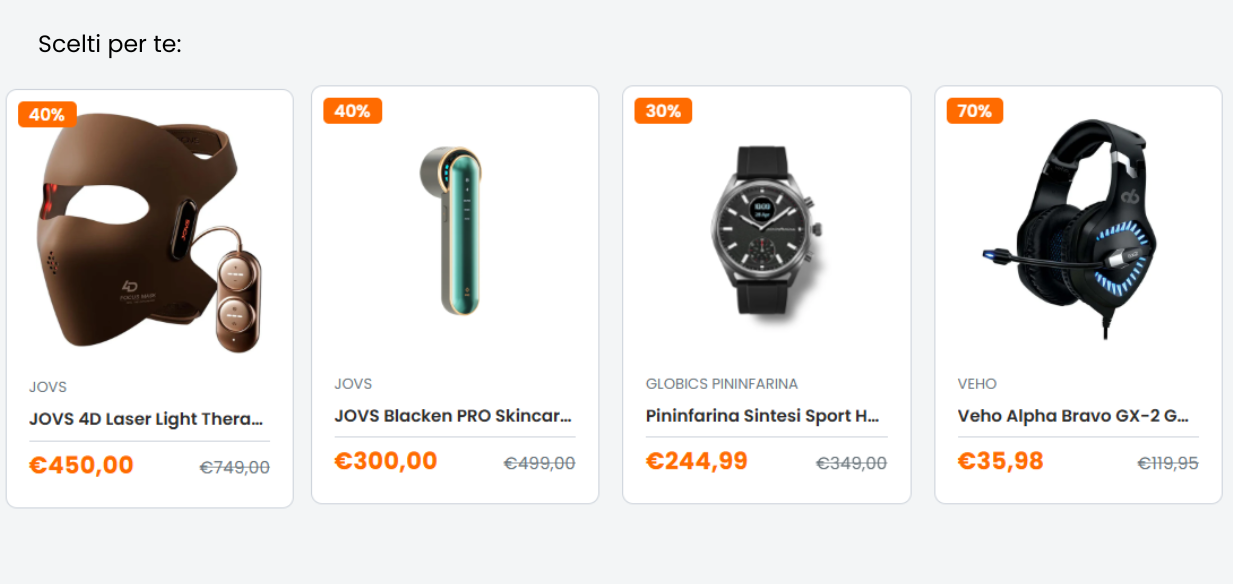Open JOVS Blacken PRO Skincare title link

453,416
